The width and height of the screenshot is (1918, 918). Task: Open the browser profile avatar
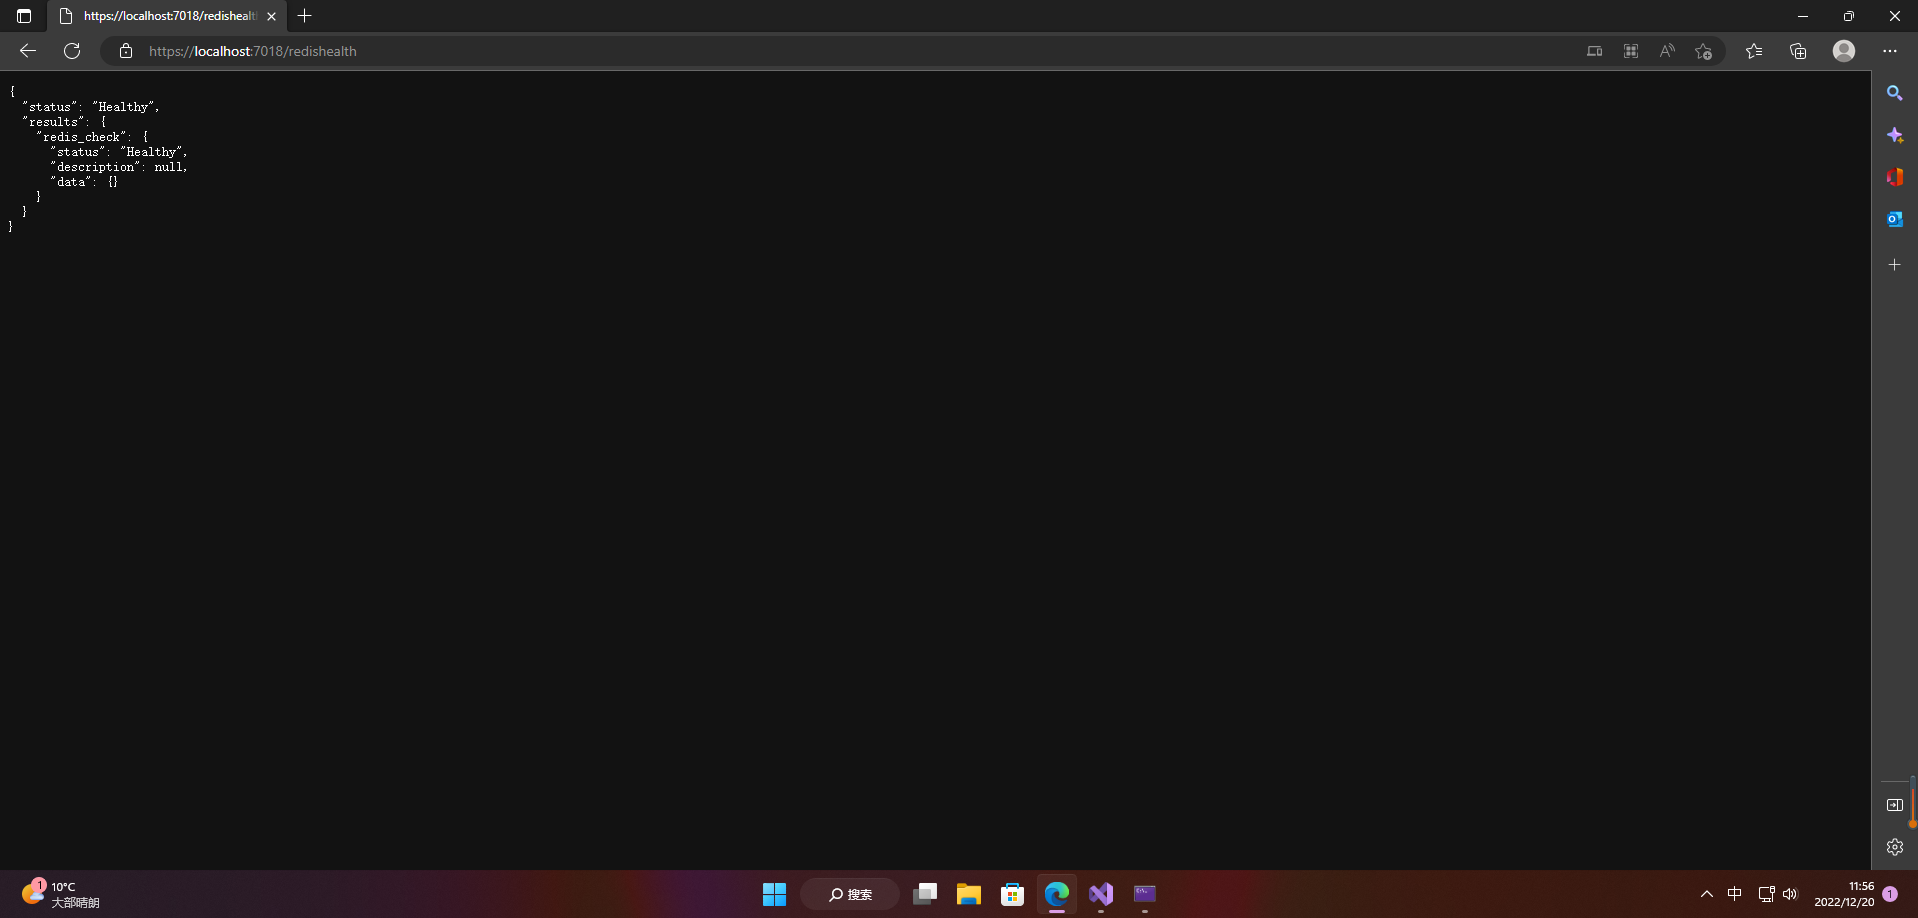pos(1844,51)
